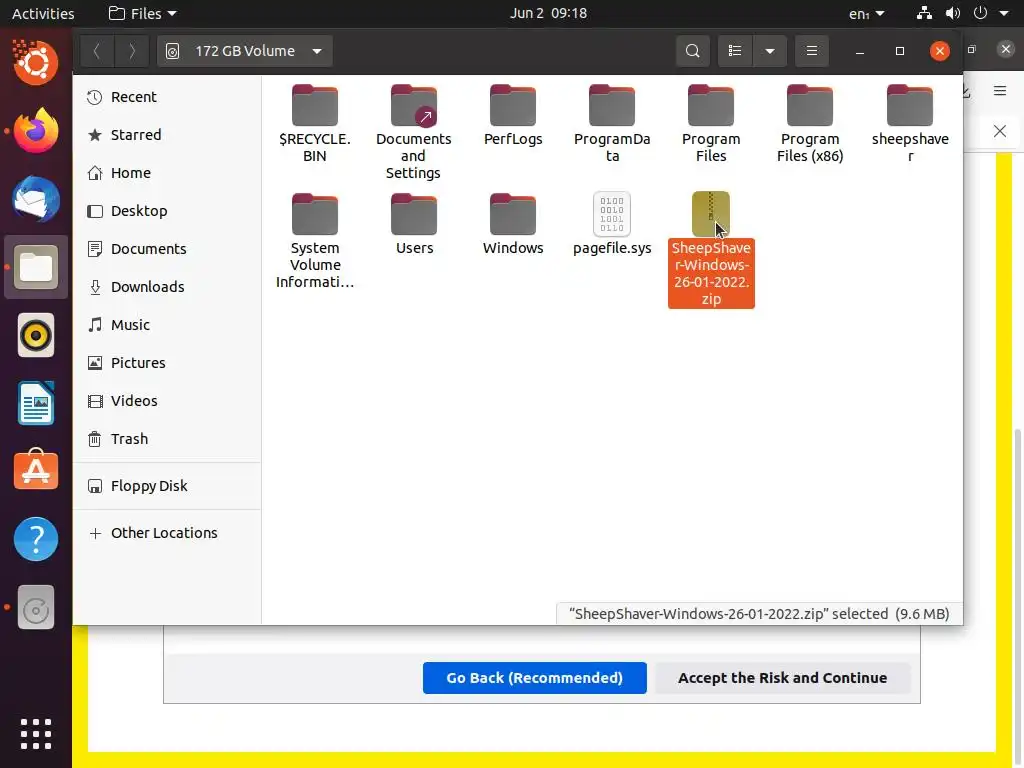Go to Videos in the sidebar

pos(167,400)
